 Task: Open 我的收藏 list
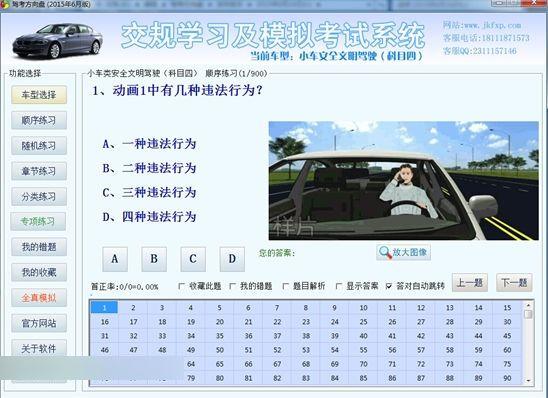pos(39,272)
